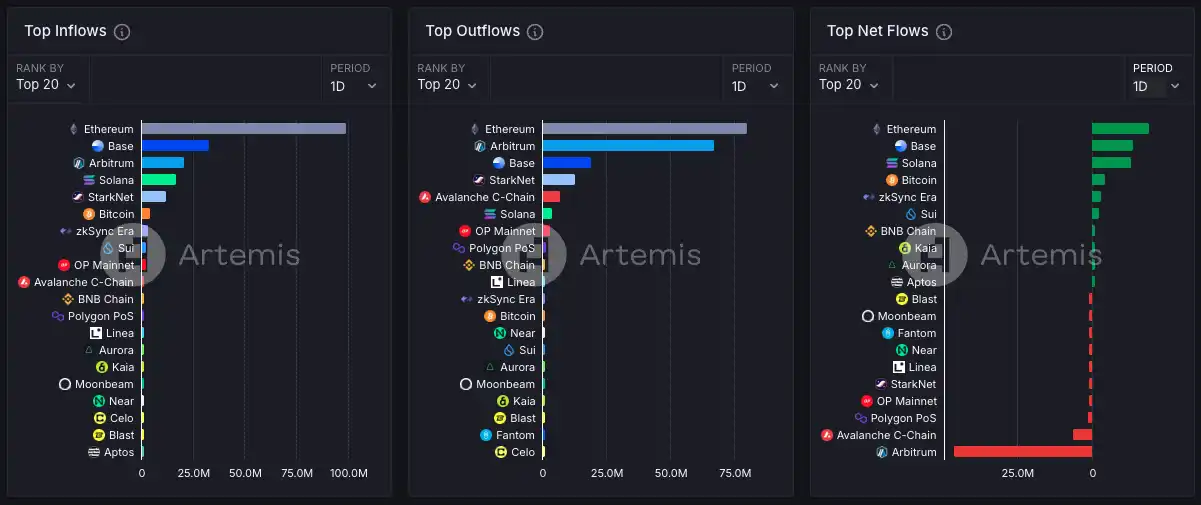Screen dimensions: 1201x505
Task: Expand the Rank By dropdown in Top Outflows
Action: point(448,85)
